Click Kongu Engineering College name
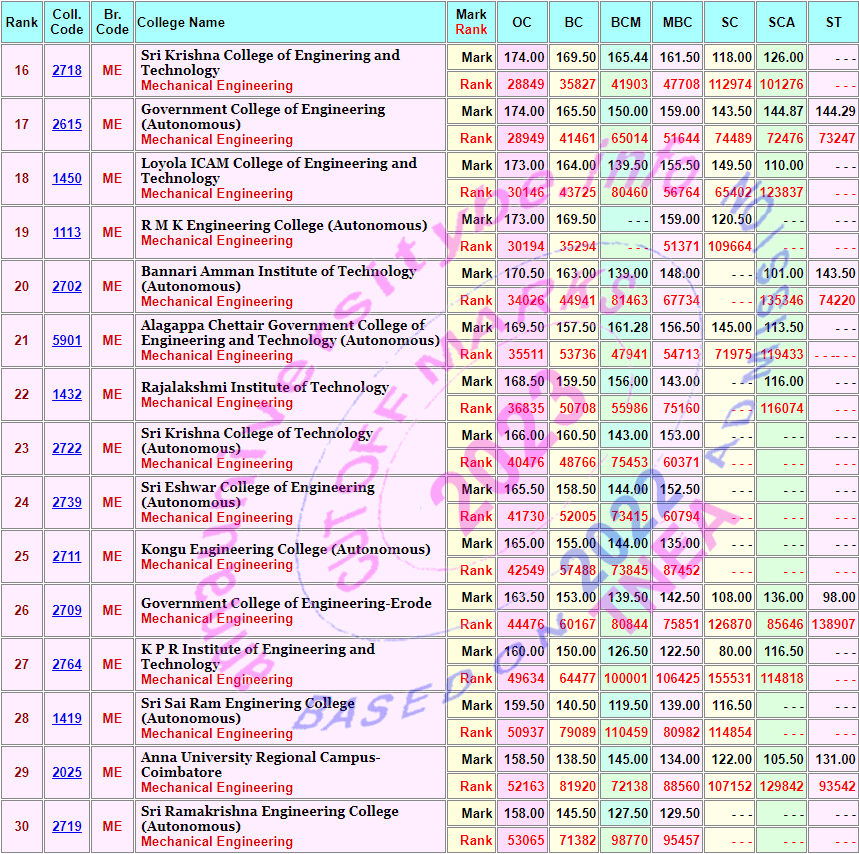Viewport: 859px width, 854px height. [285, 549]
